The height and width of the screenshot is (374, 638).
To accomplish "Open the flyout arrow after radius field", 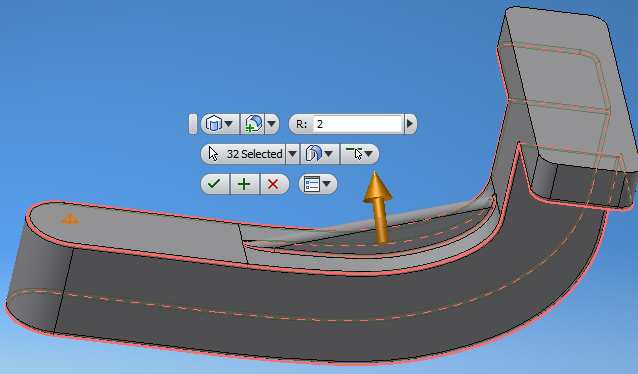I will (x=410, y=124).
